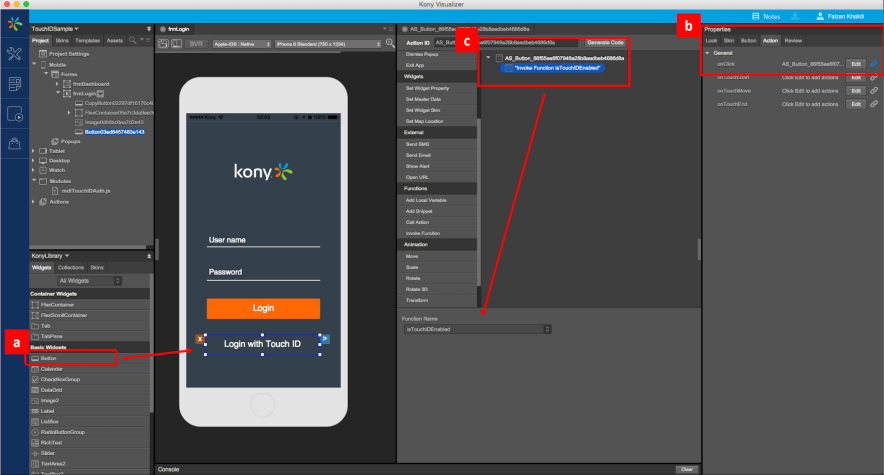884x475 pixels.
Task: Click the orange X handle on the selected button
Action: (200, 339)
